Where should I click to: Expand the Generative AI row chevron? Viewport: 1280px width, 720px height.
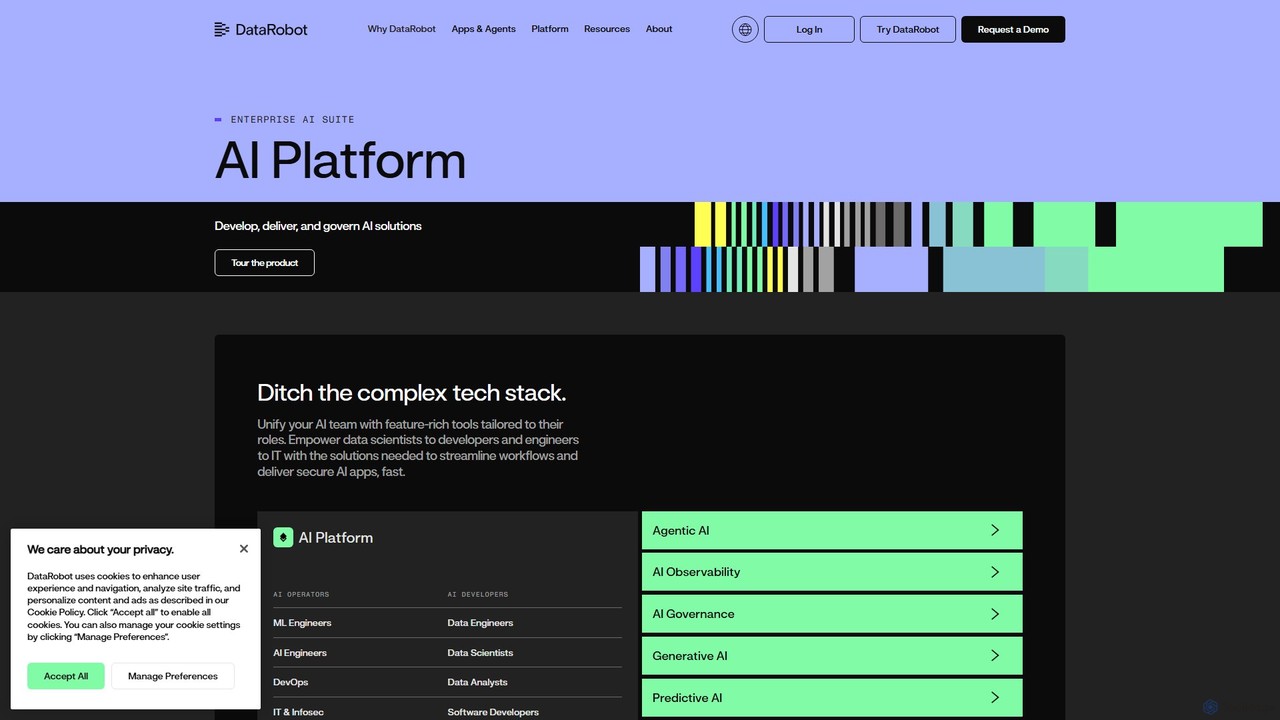point(995,656)
